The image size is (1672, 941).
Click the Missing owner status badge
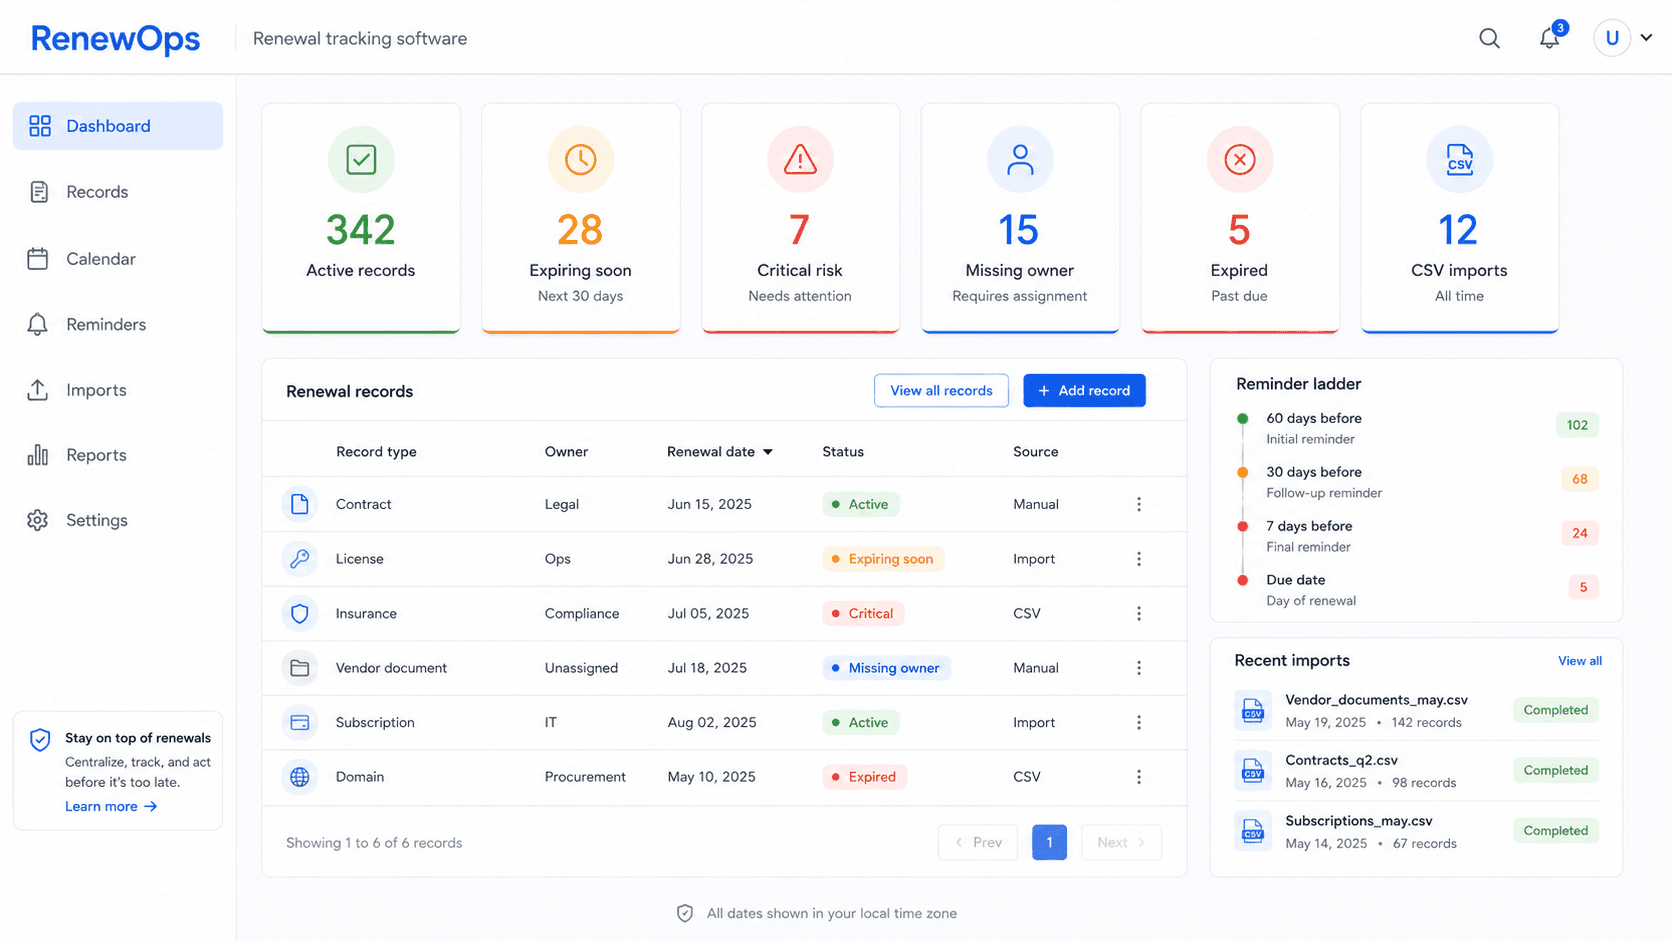pyautogui.click(x=886, y=668)
